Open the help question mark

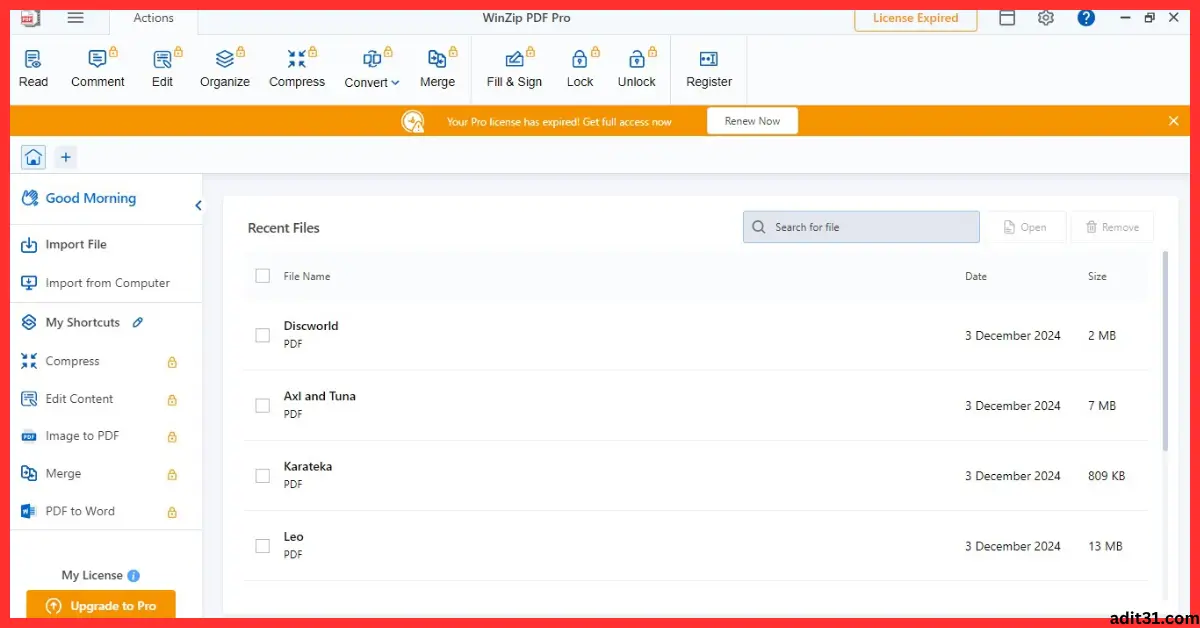(1086, 18)
